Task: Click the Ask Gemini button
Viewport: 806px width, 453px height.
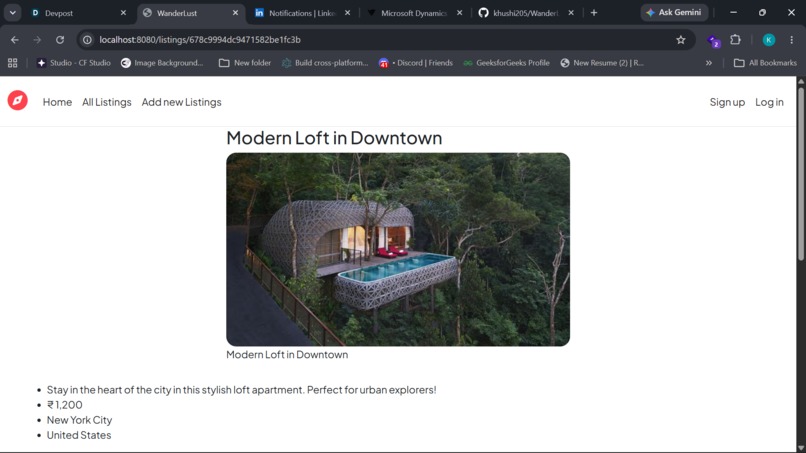Action: click(674, 12)
